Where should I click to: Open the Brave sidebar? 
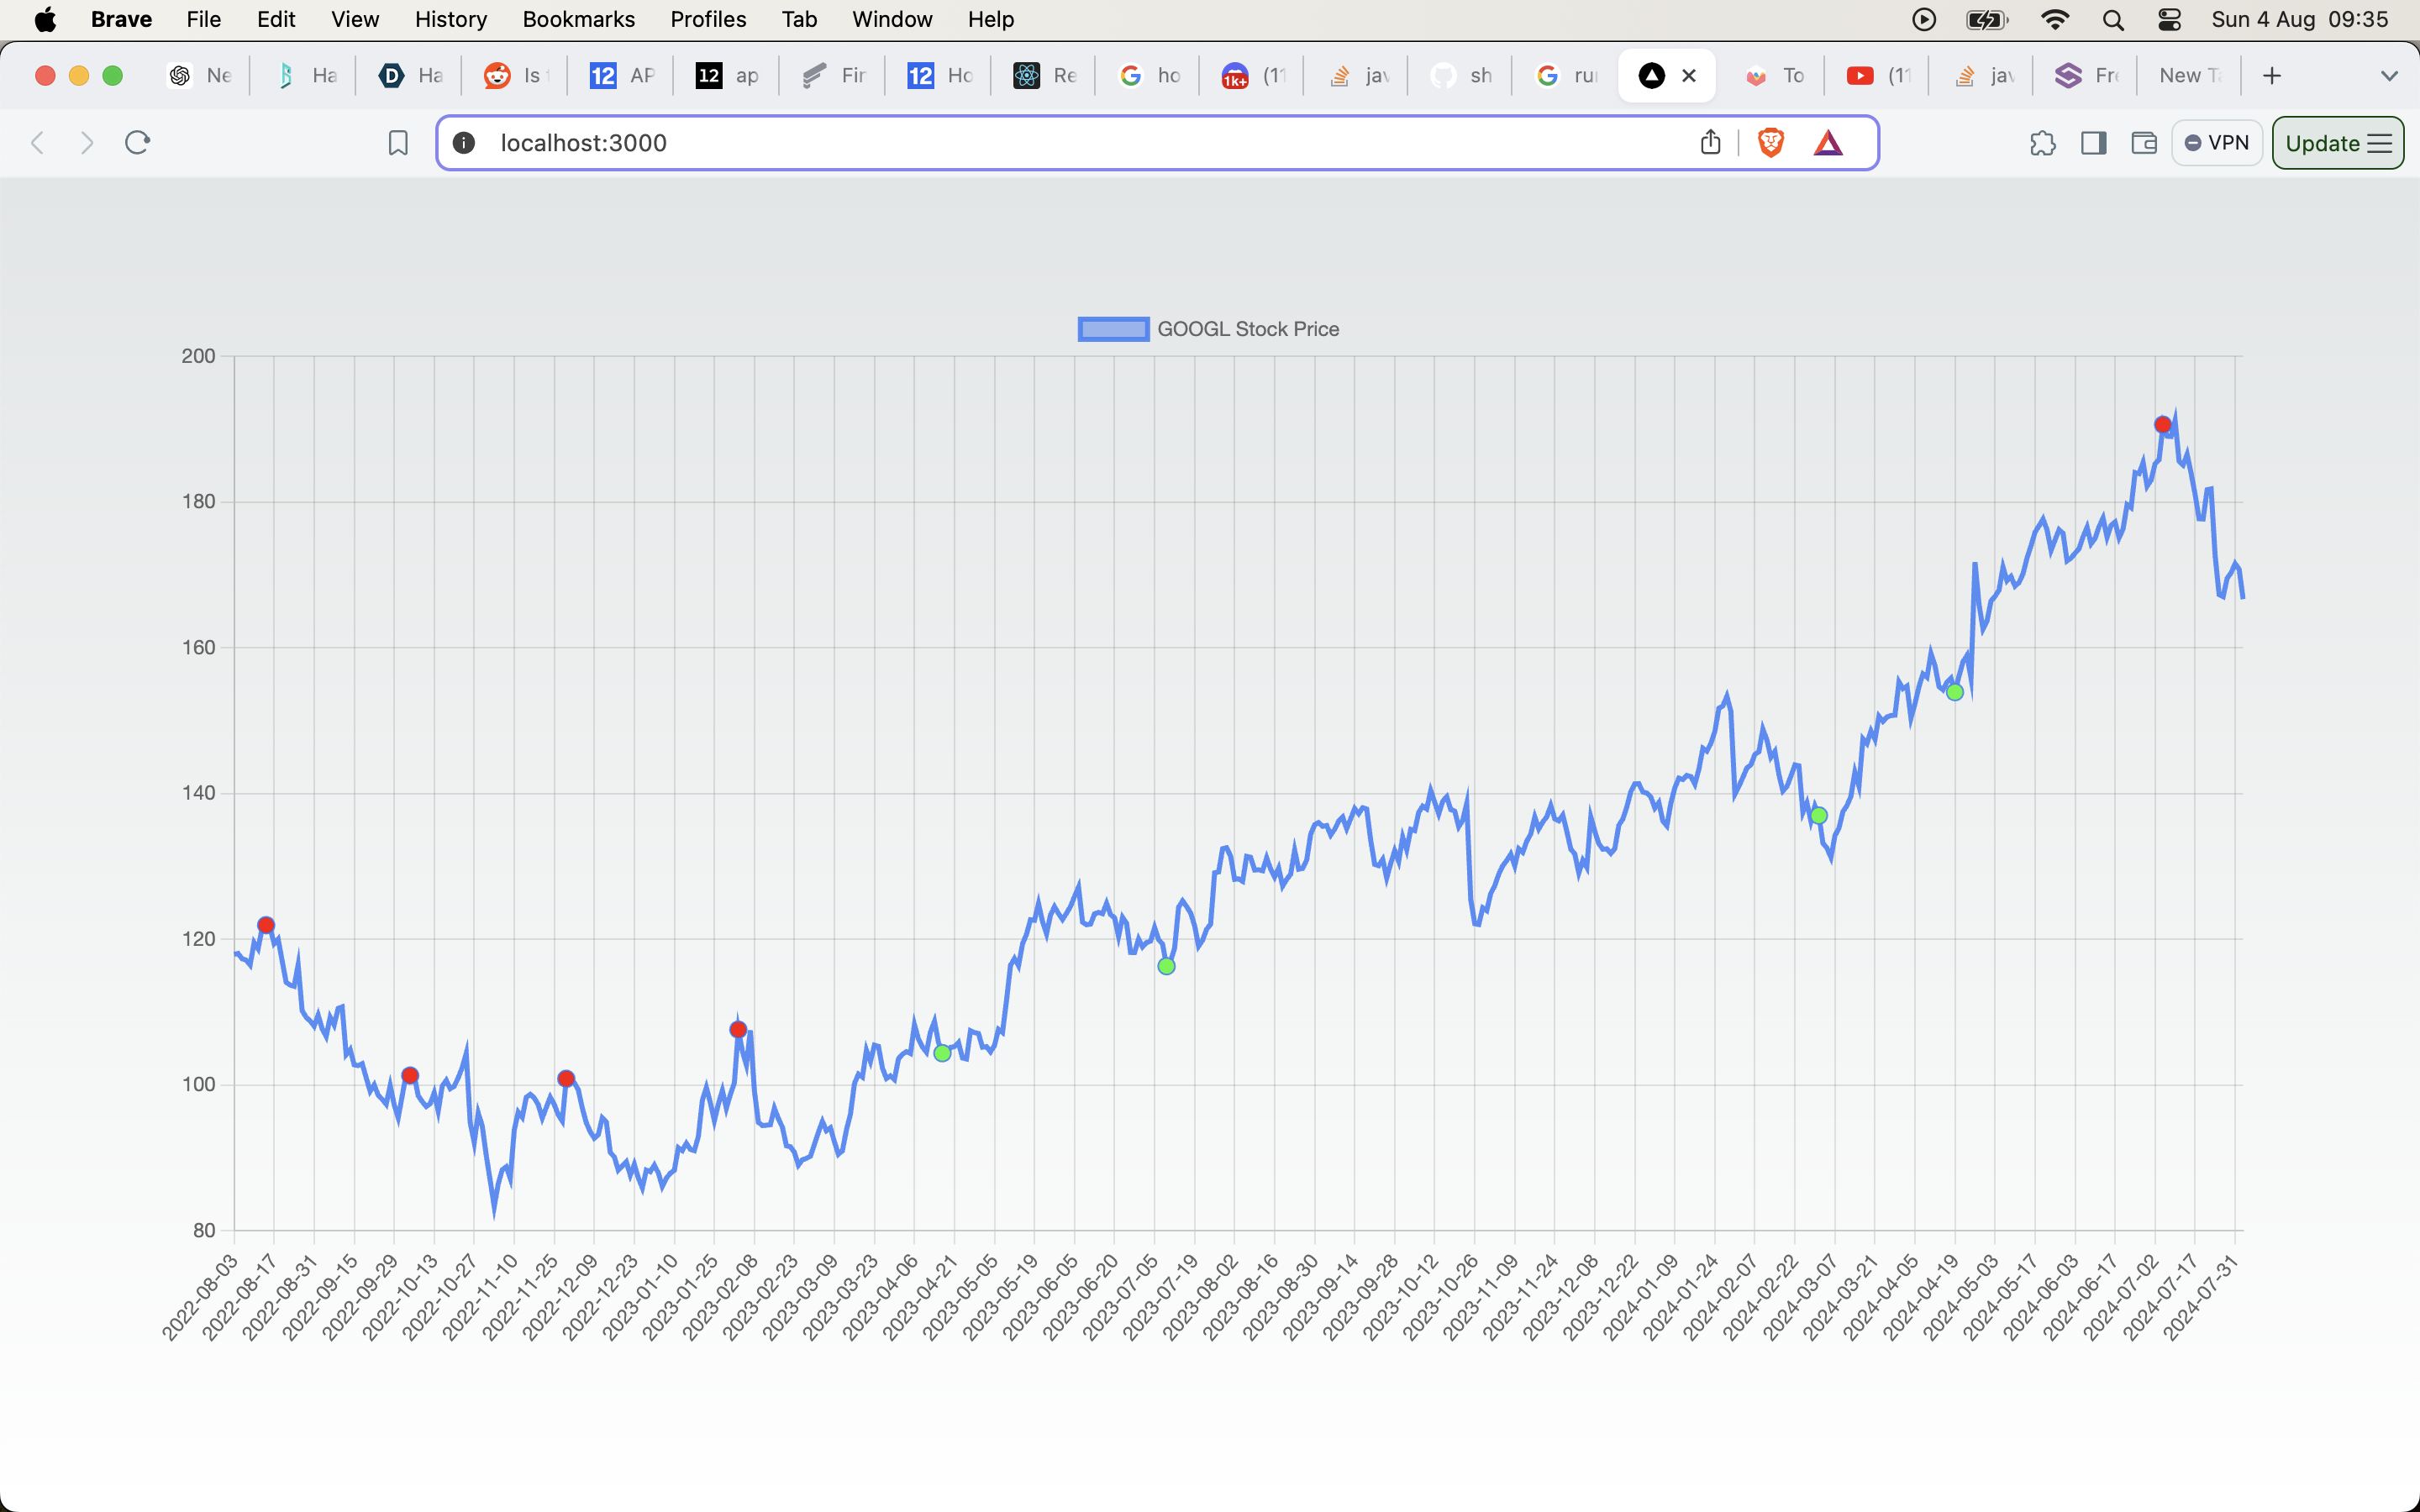click(2094, 142)
